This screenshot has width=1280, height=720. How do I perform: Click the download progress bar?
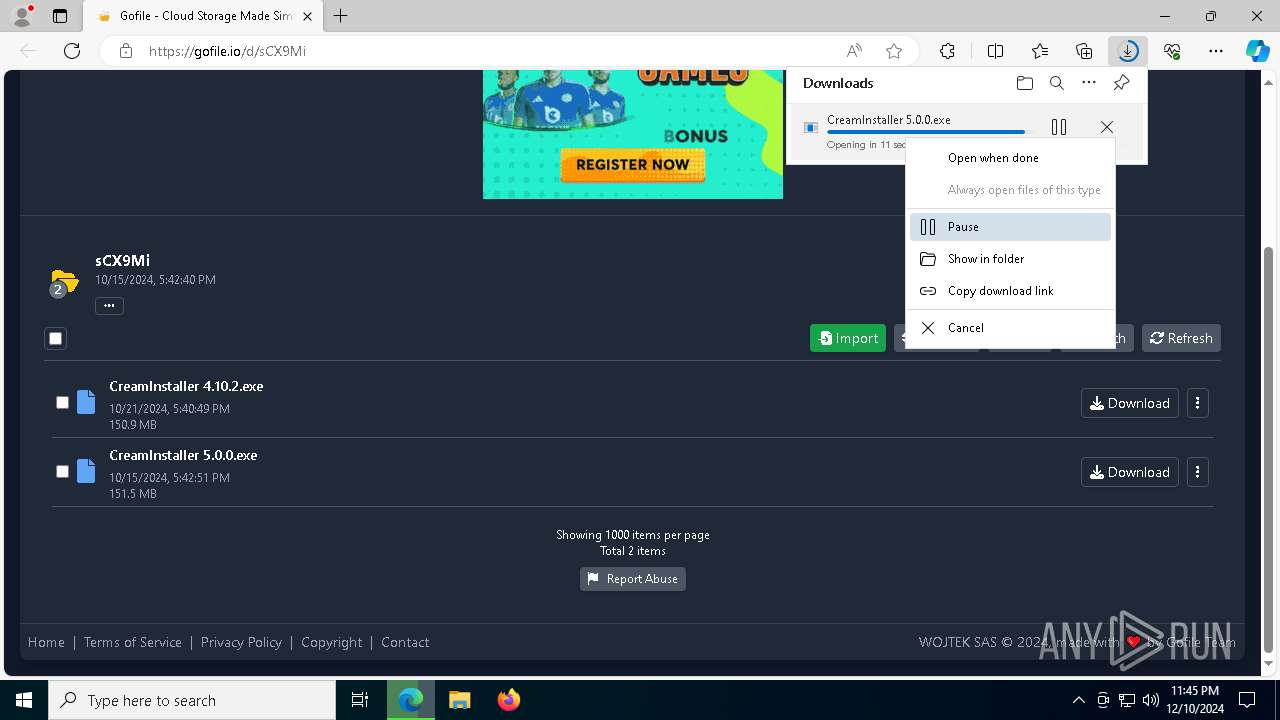point(931,132)
